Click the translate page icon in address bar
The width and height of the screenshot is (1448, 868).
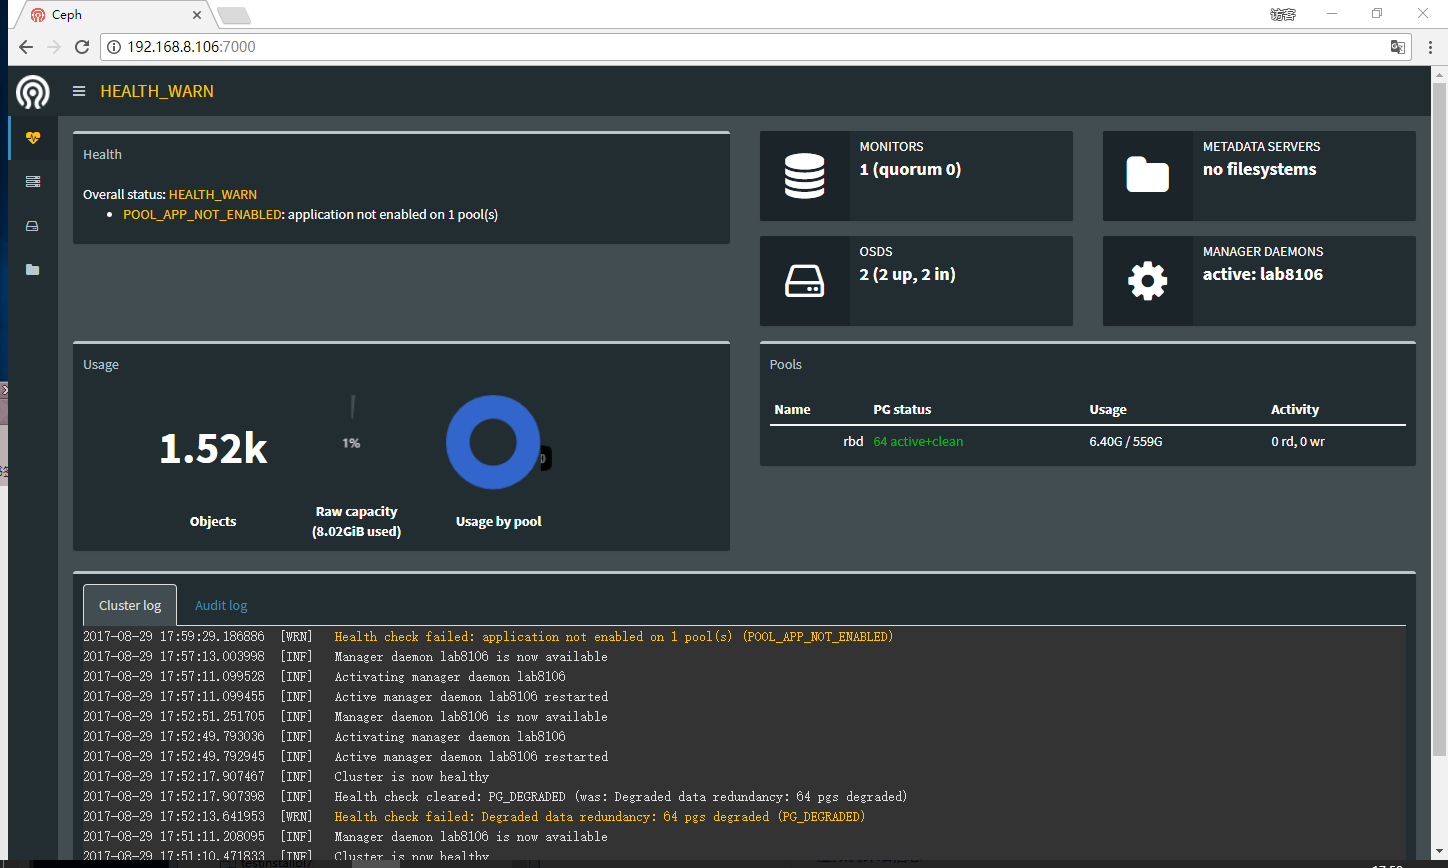click(1398, 47)
